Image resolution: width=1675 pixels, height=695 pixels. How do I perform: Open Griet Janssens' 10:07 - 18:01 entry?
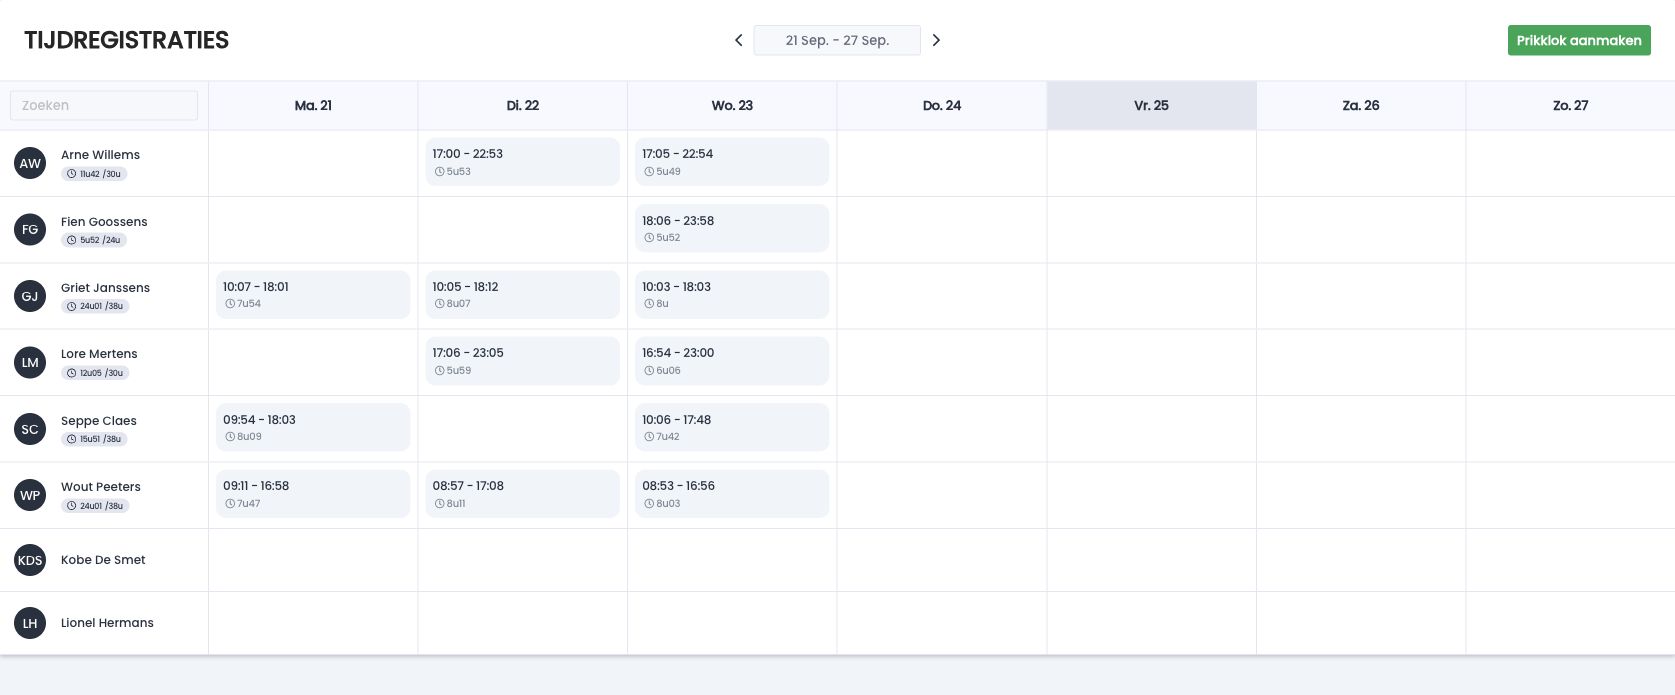[313, 295]
